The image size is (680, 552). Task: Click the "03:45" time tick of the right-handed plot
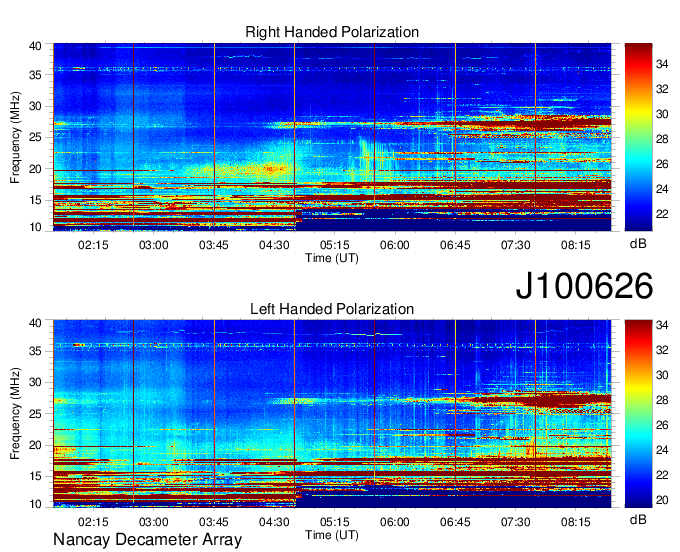(x=213, y=245)
